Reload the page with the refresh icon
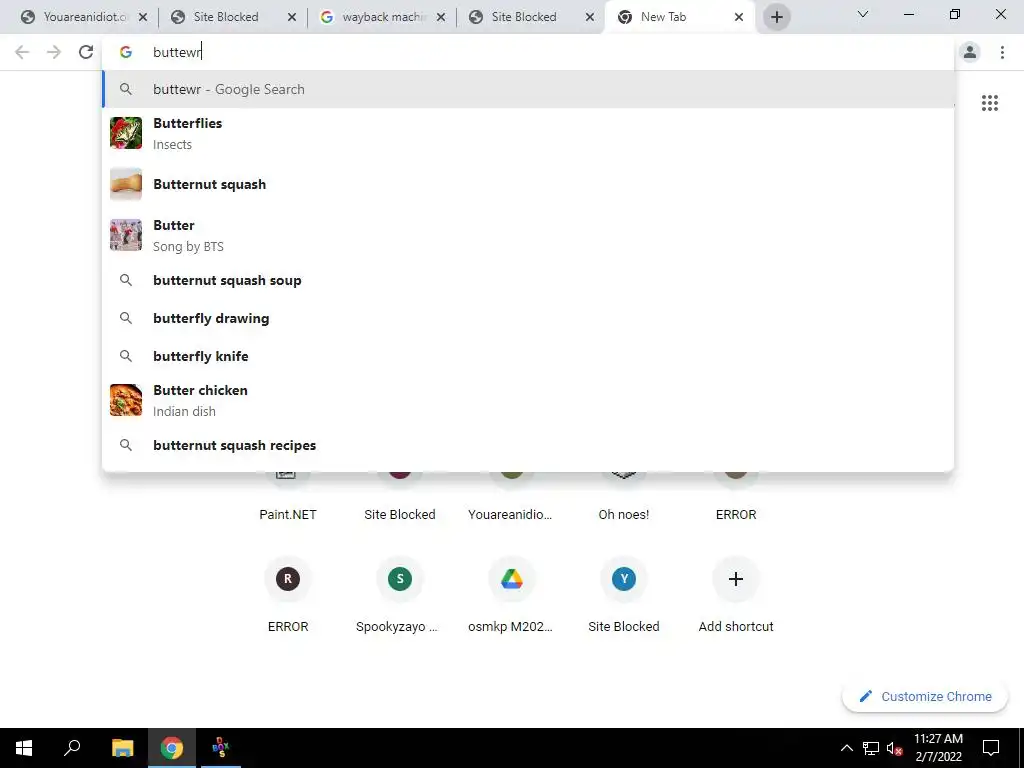 point(86,52)
